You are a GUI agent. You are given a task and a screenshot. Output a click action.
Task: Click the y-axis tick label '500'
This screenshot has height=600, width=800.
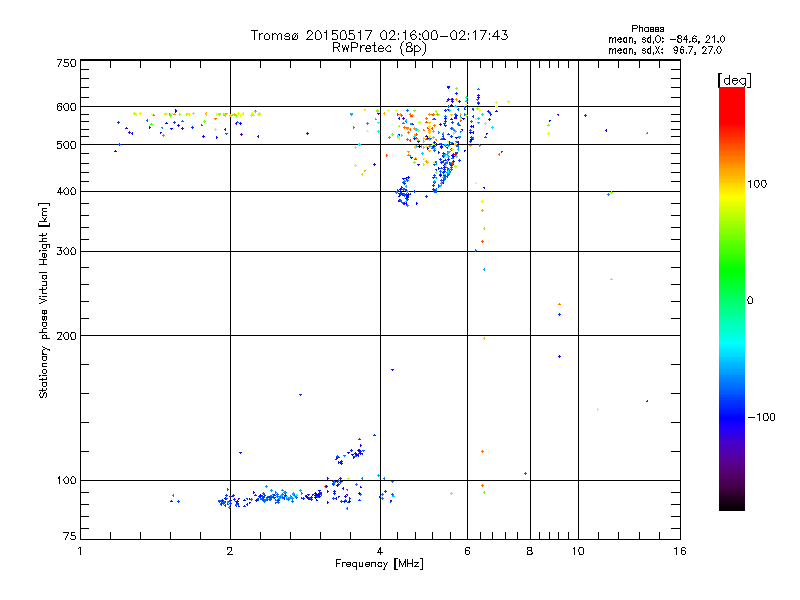pyautogui.click(x=67, y=145)
